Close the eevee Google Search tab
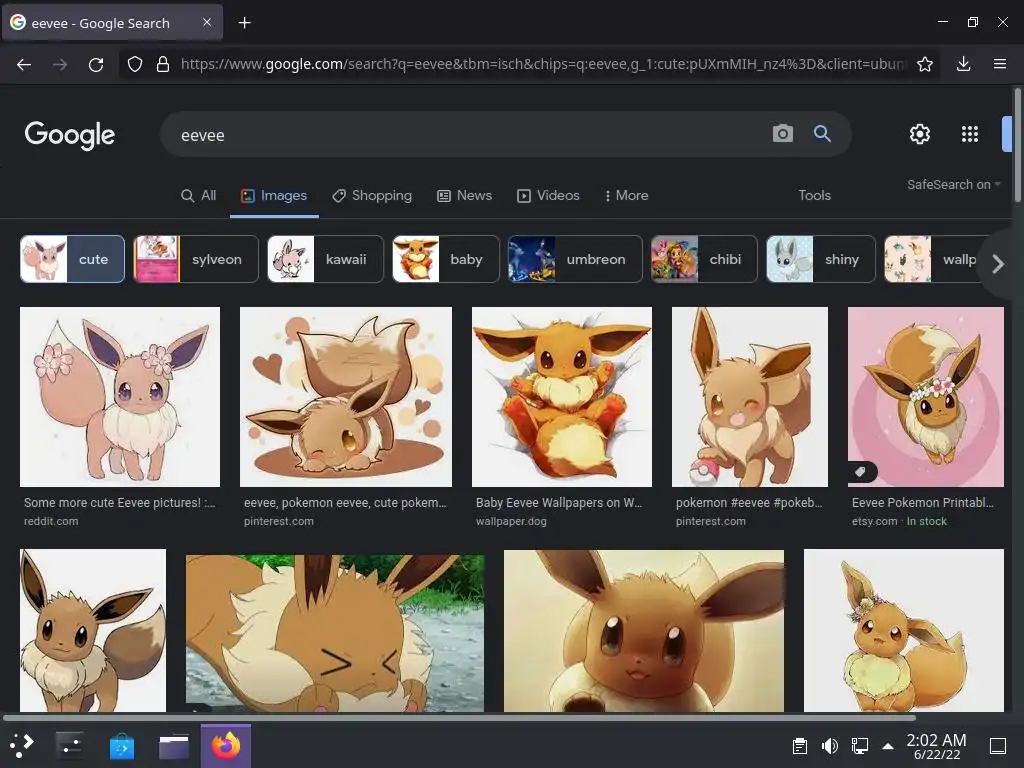Viewport: 1024px width, 768px height. (x=207, y=22)
